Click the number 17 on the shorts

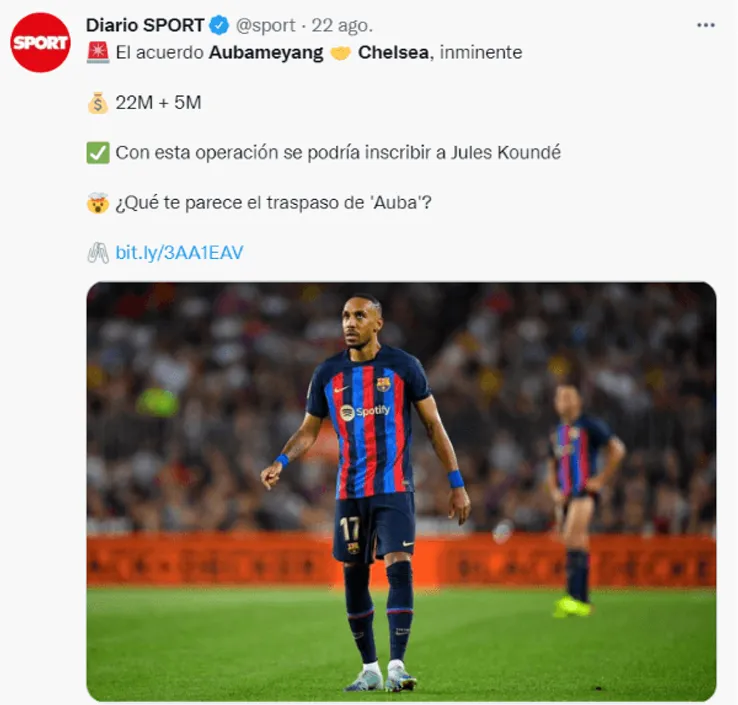[350, 529]
